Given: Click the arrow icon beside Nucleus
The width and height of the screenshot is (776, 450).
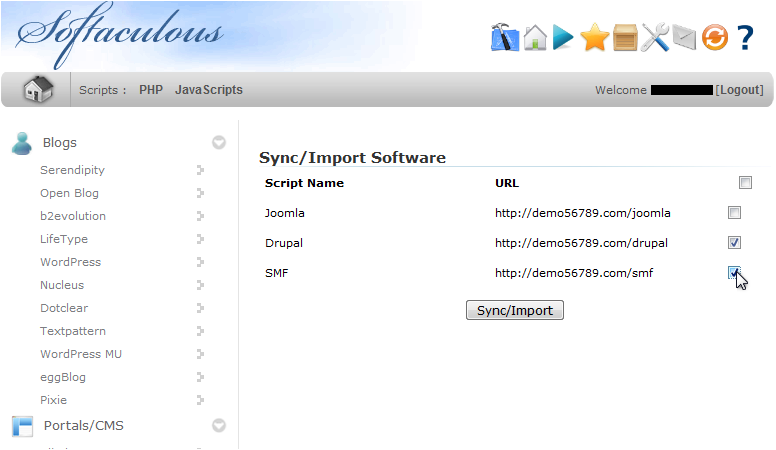Looking at the screenshot, I should click(200, 285).
